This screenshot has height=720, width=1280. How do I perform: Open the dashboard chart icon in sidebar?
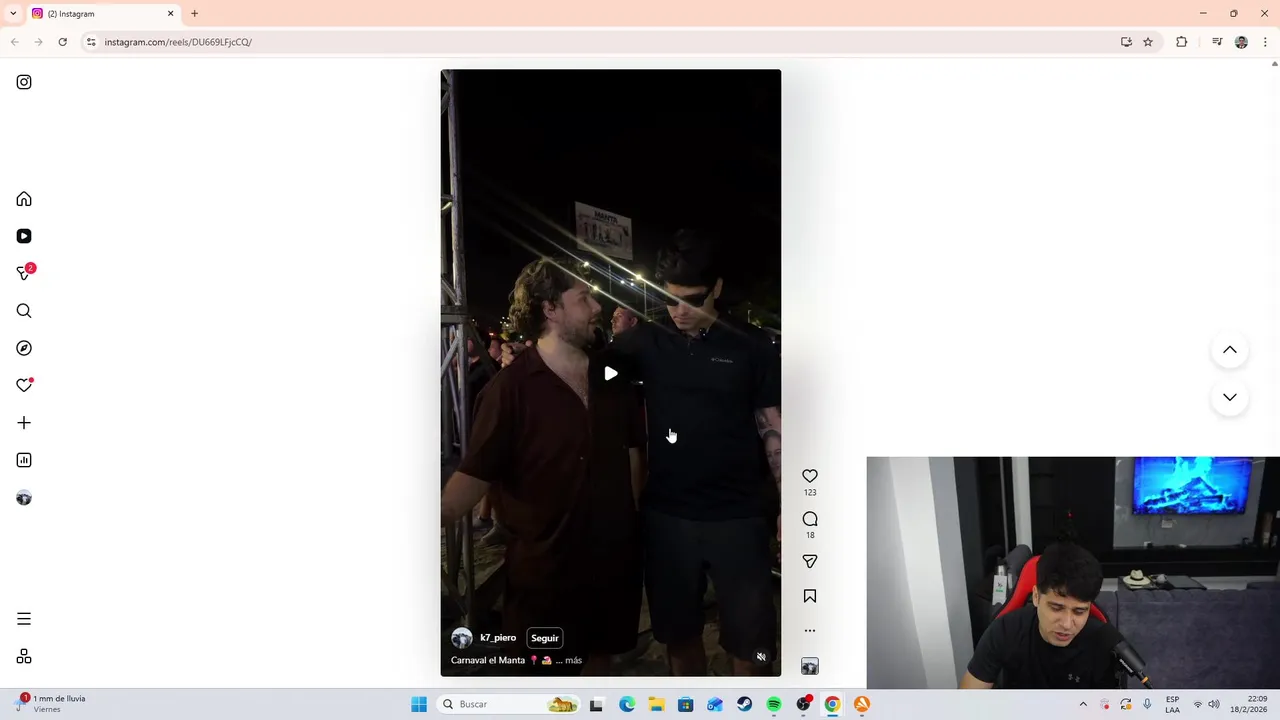point(24,460)
